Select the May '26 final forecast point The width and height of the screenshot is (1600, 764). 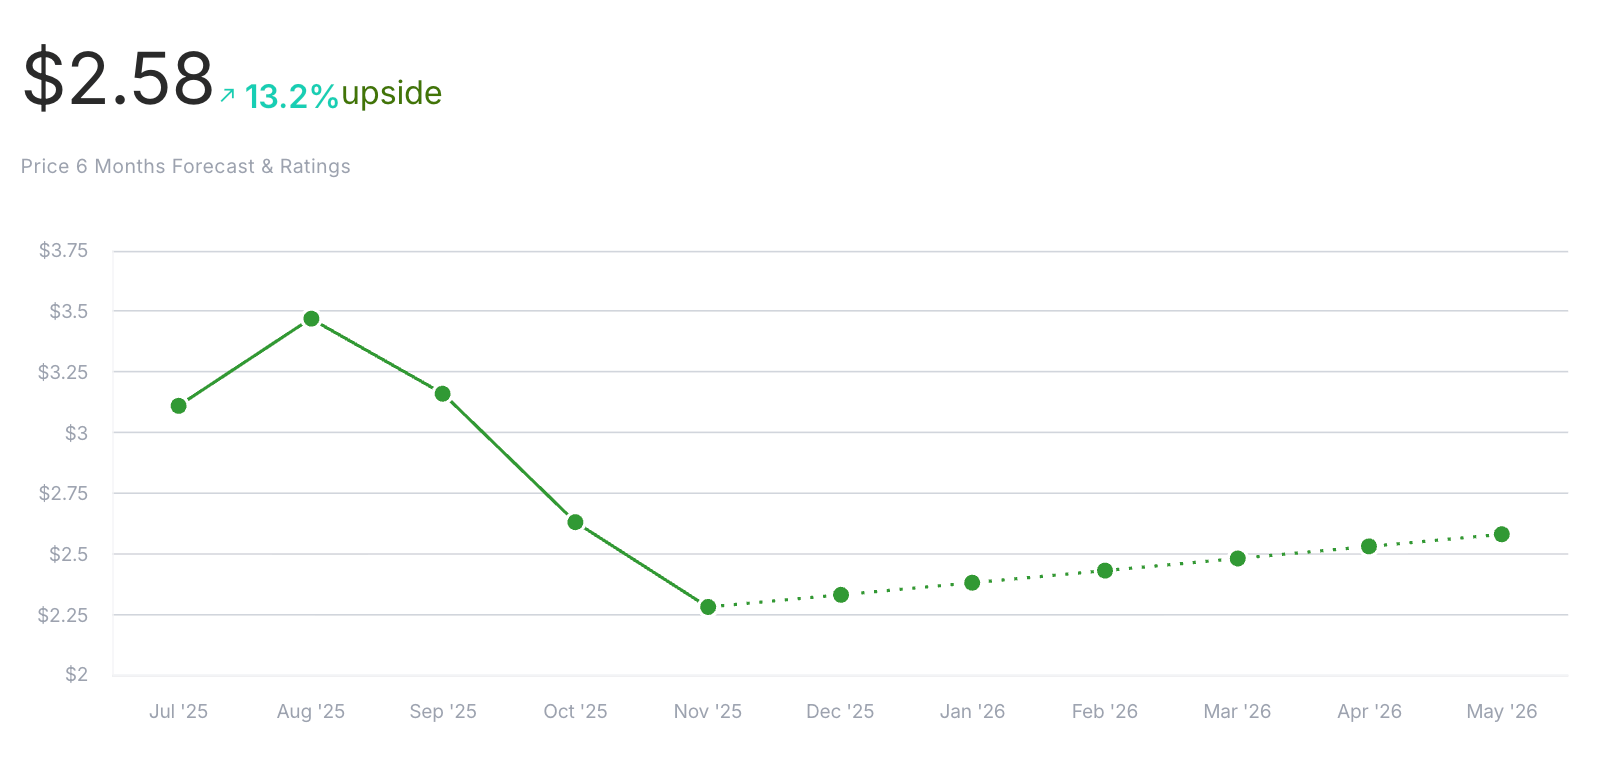point(1502,534)
